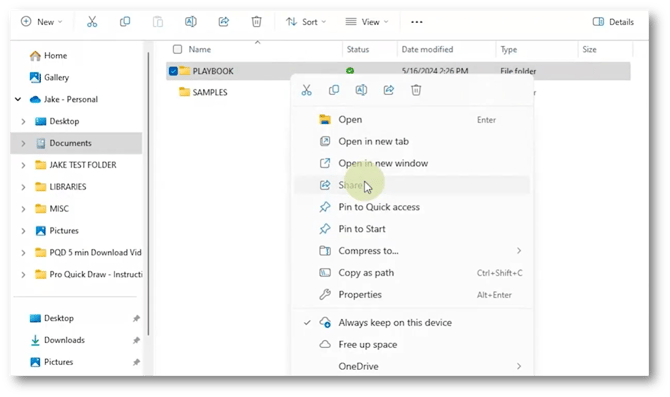The height and width of the screenshot is (397, 670).
Task: Click the Copy icon in the context menu
Action: (x=334, y=90)
